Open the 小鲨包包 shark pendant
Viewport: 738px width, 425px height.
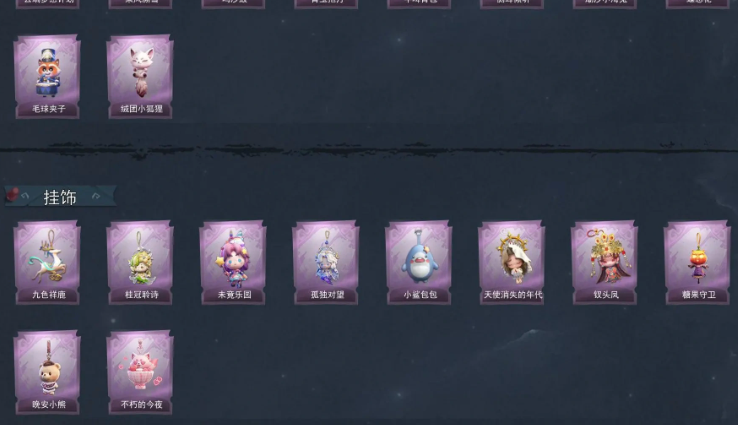[419, 262]
